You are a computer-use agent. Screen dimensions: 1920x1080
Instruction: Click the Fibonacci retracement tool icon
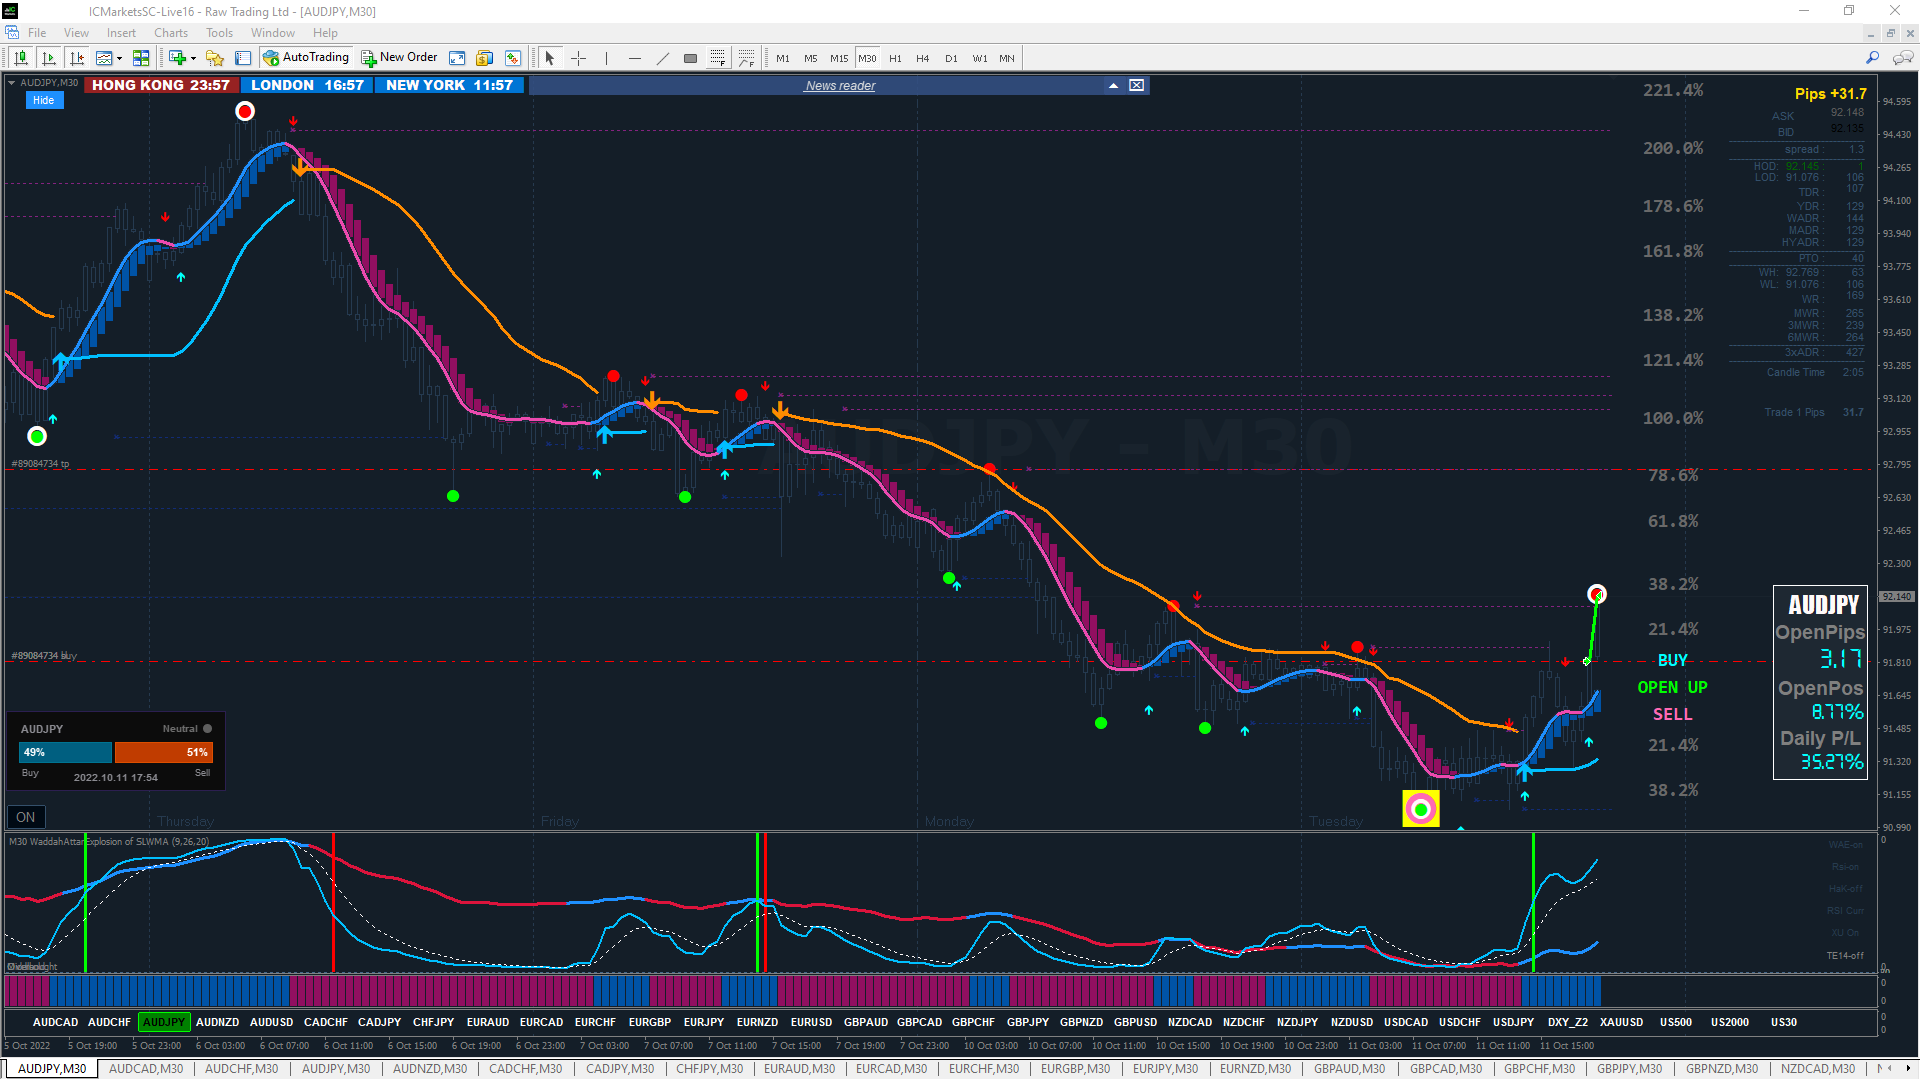pos(718,58)
